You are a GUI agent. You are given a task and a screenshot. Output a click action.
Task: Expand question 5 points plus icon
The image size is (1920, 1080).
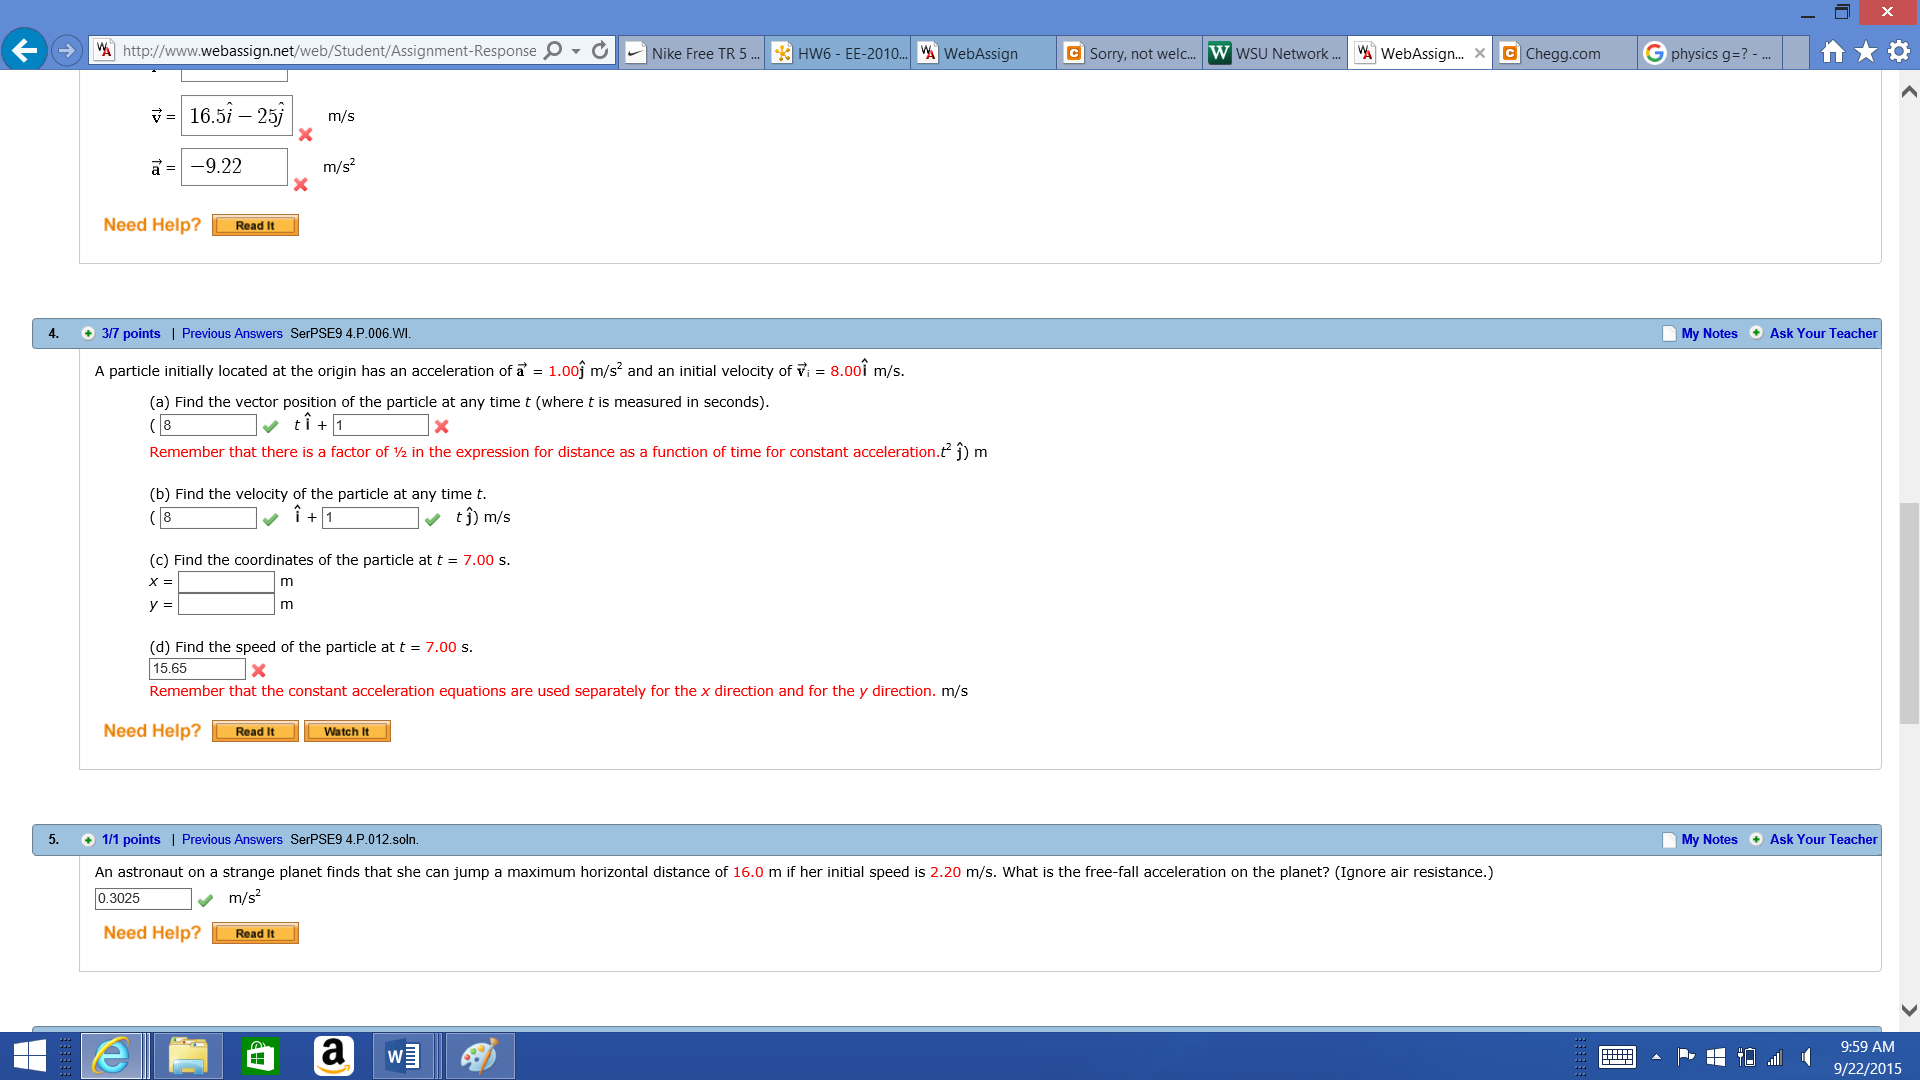[x=88, y=840]
